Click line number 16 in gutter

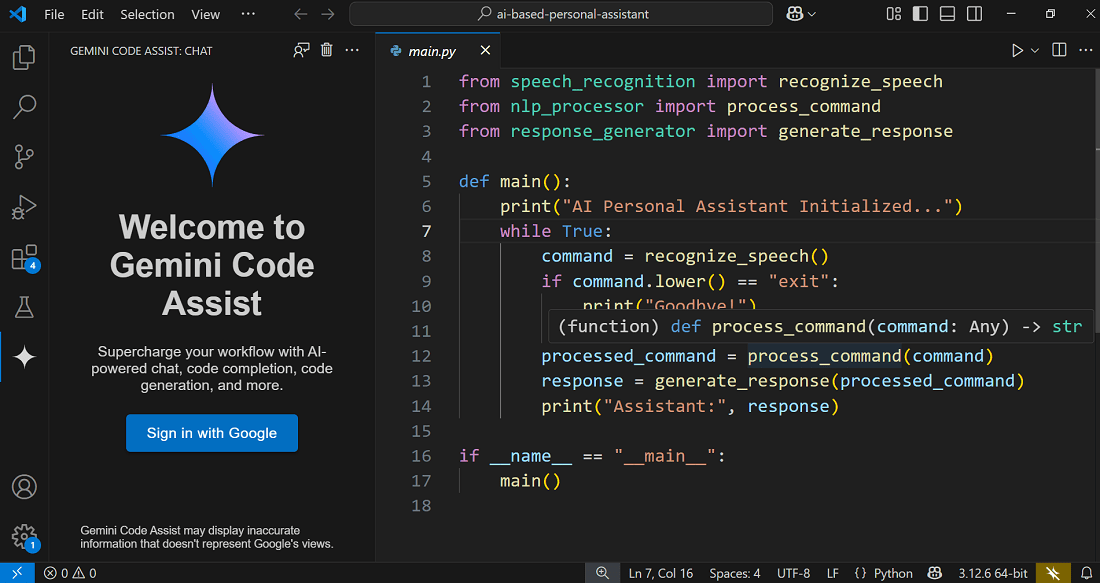click(x=421, y=456)
